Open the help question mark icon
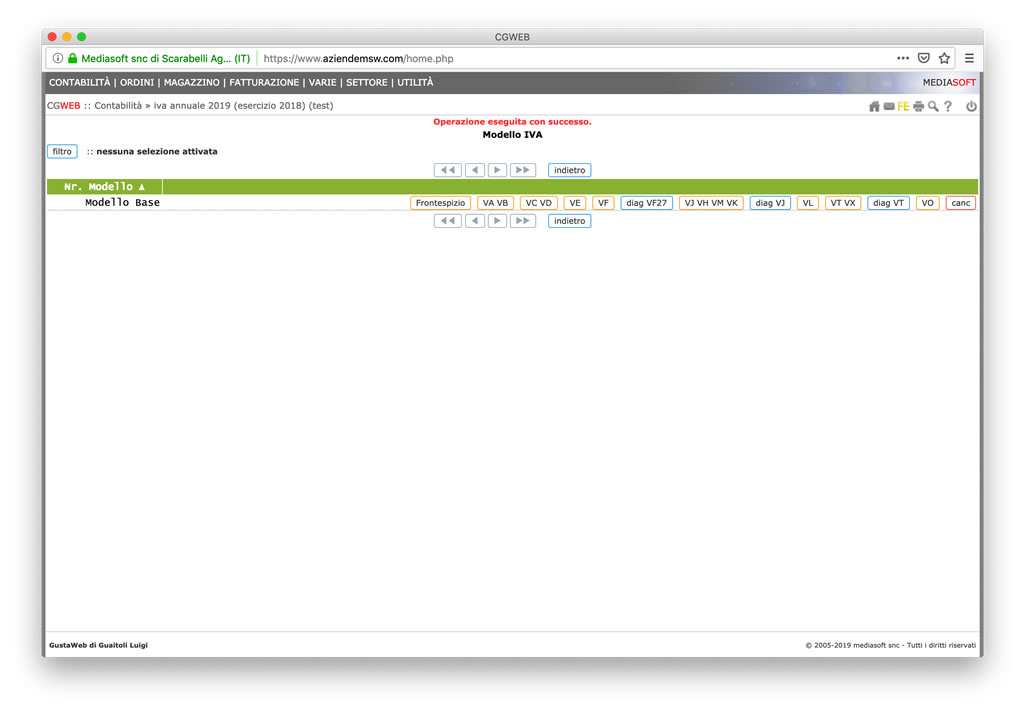 948,106
